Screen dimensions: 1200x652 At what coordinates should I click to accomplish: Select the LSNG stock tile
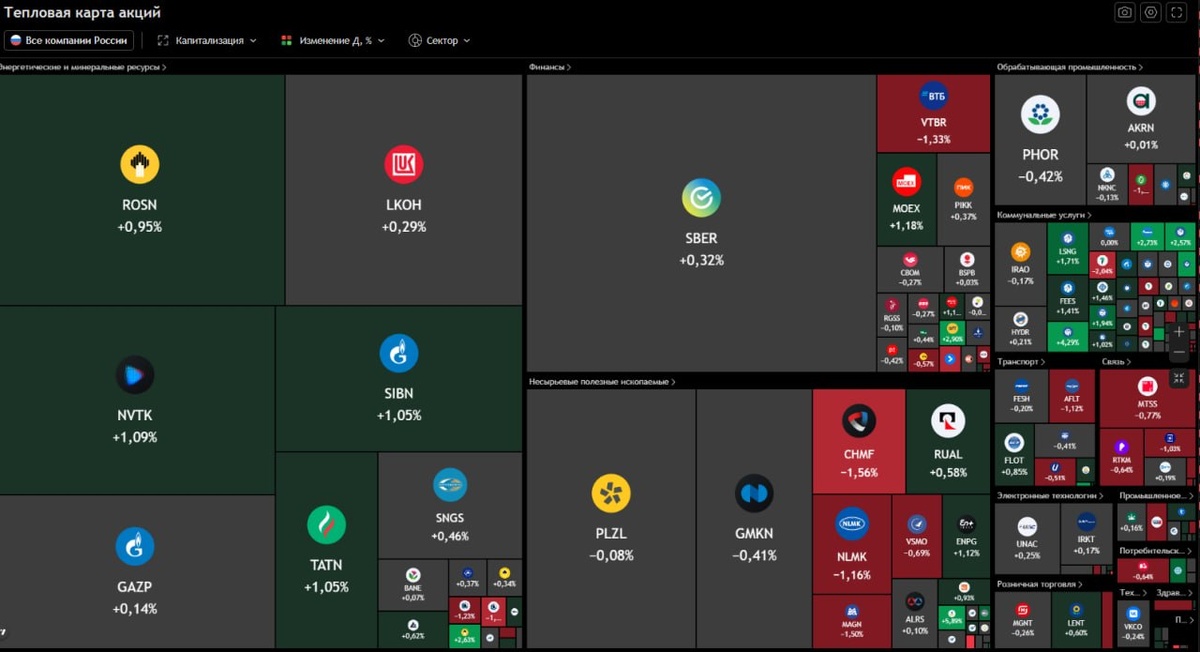1068,248
